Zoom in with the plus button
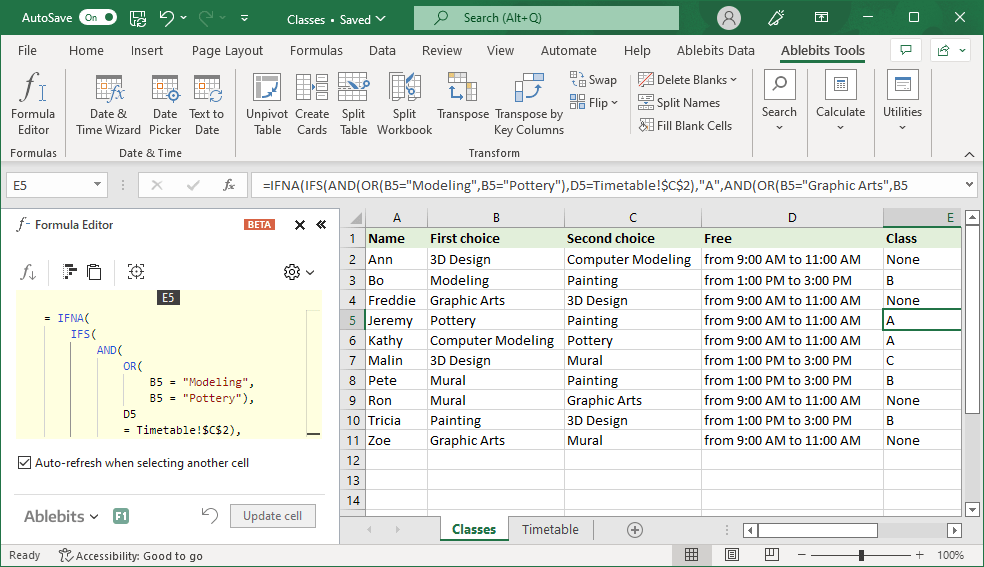The width and height of the screenshot is (984, 567). [x=919, y=555]
